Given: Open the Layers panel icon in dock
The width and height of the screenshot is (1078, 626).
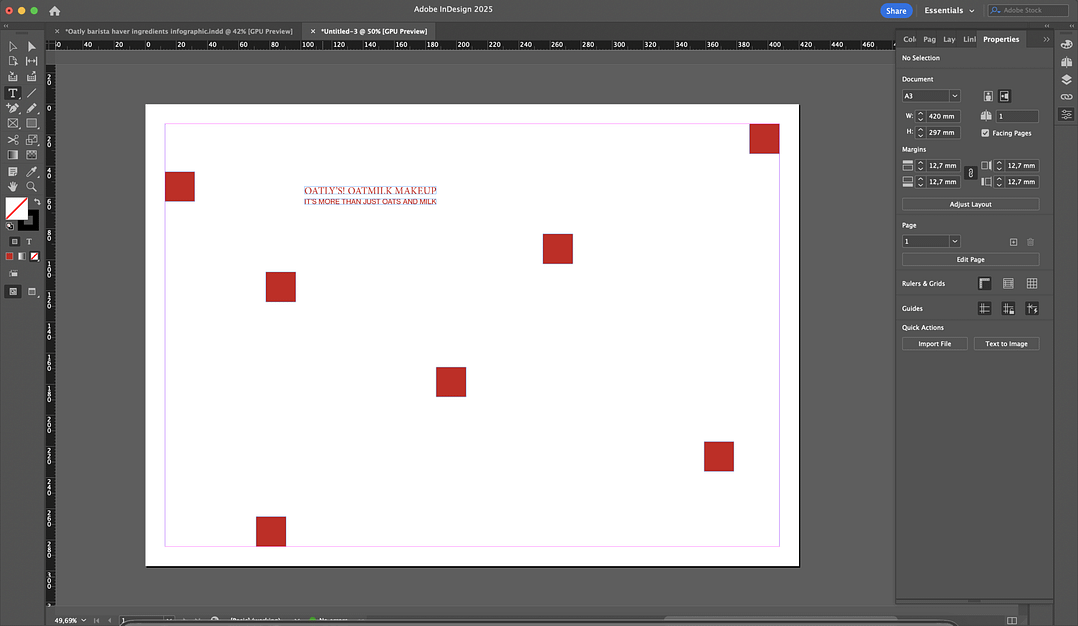Looking at the screenshot, I should click(x=1066, y=79).
